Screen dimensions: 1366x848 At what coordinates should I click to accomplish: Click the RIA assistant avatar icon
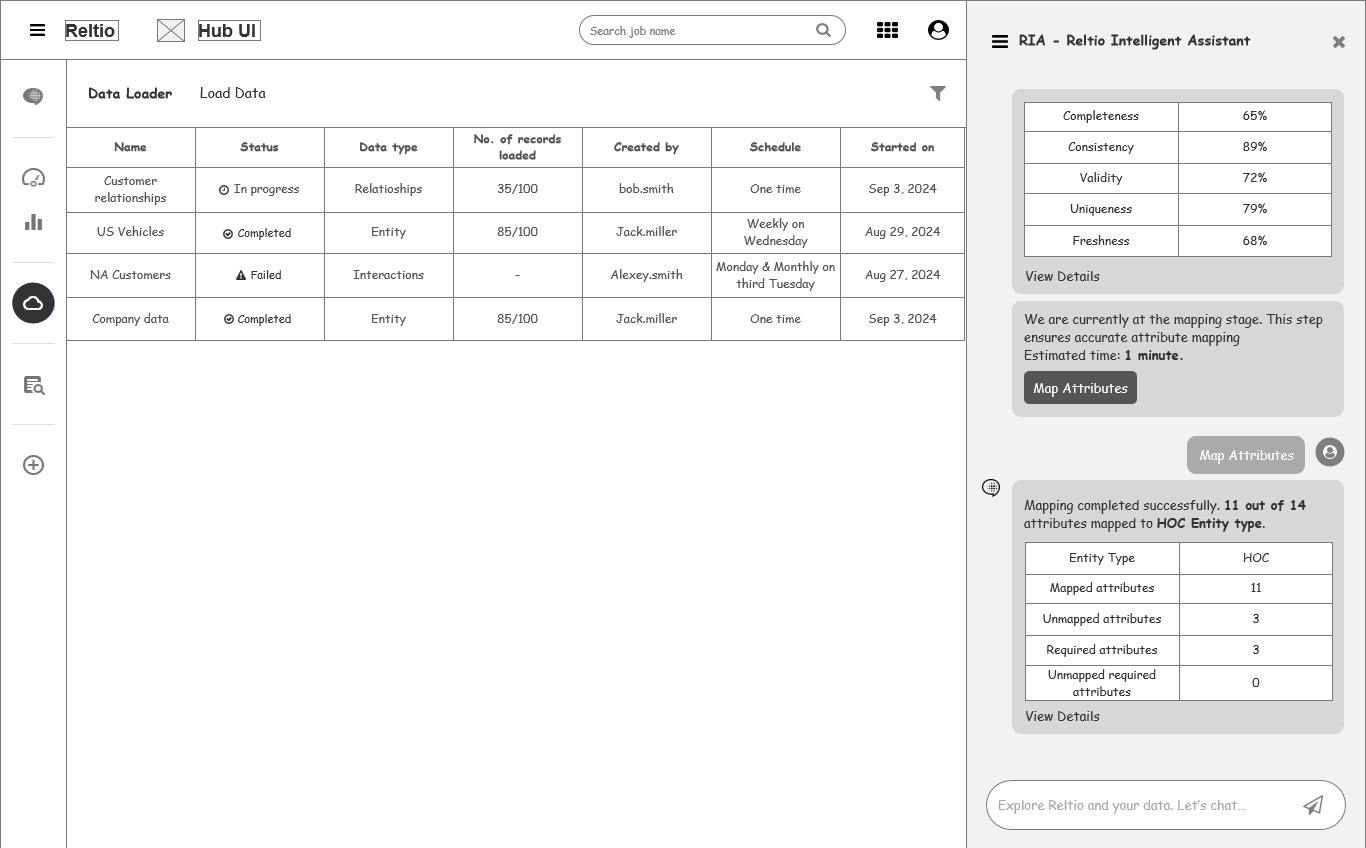[991, 487]
